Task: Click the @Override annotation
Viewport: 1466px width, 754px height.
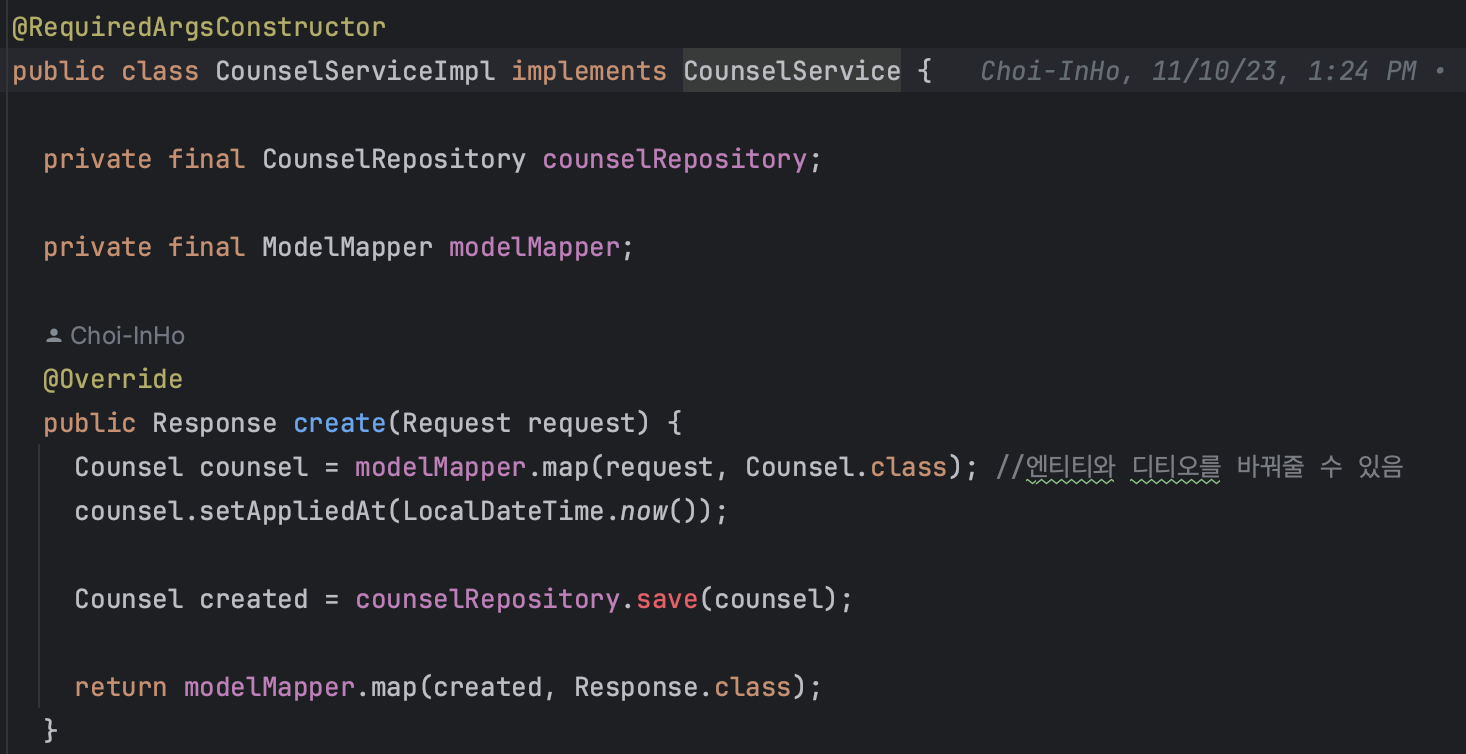Action: point(113,379)
